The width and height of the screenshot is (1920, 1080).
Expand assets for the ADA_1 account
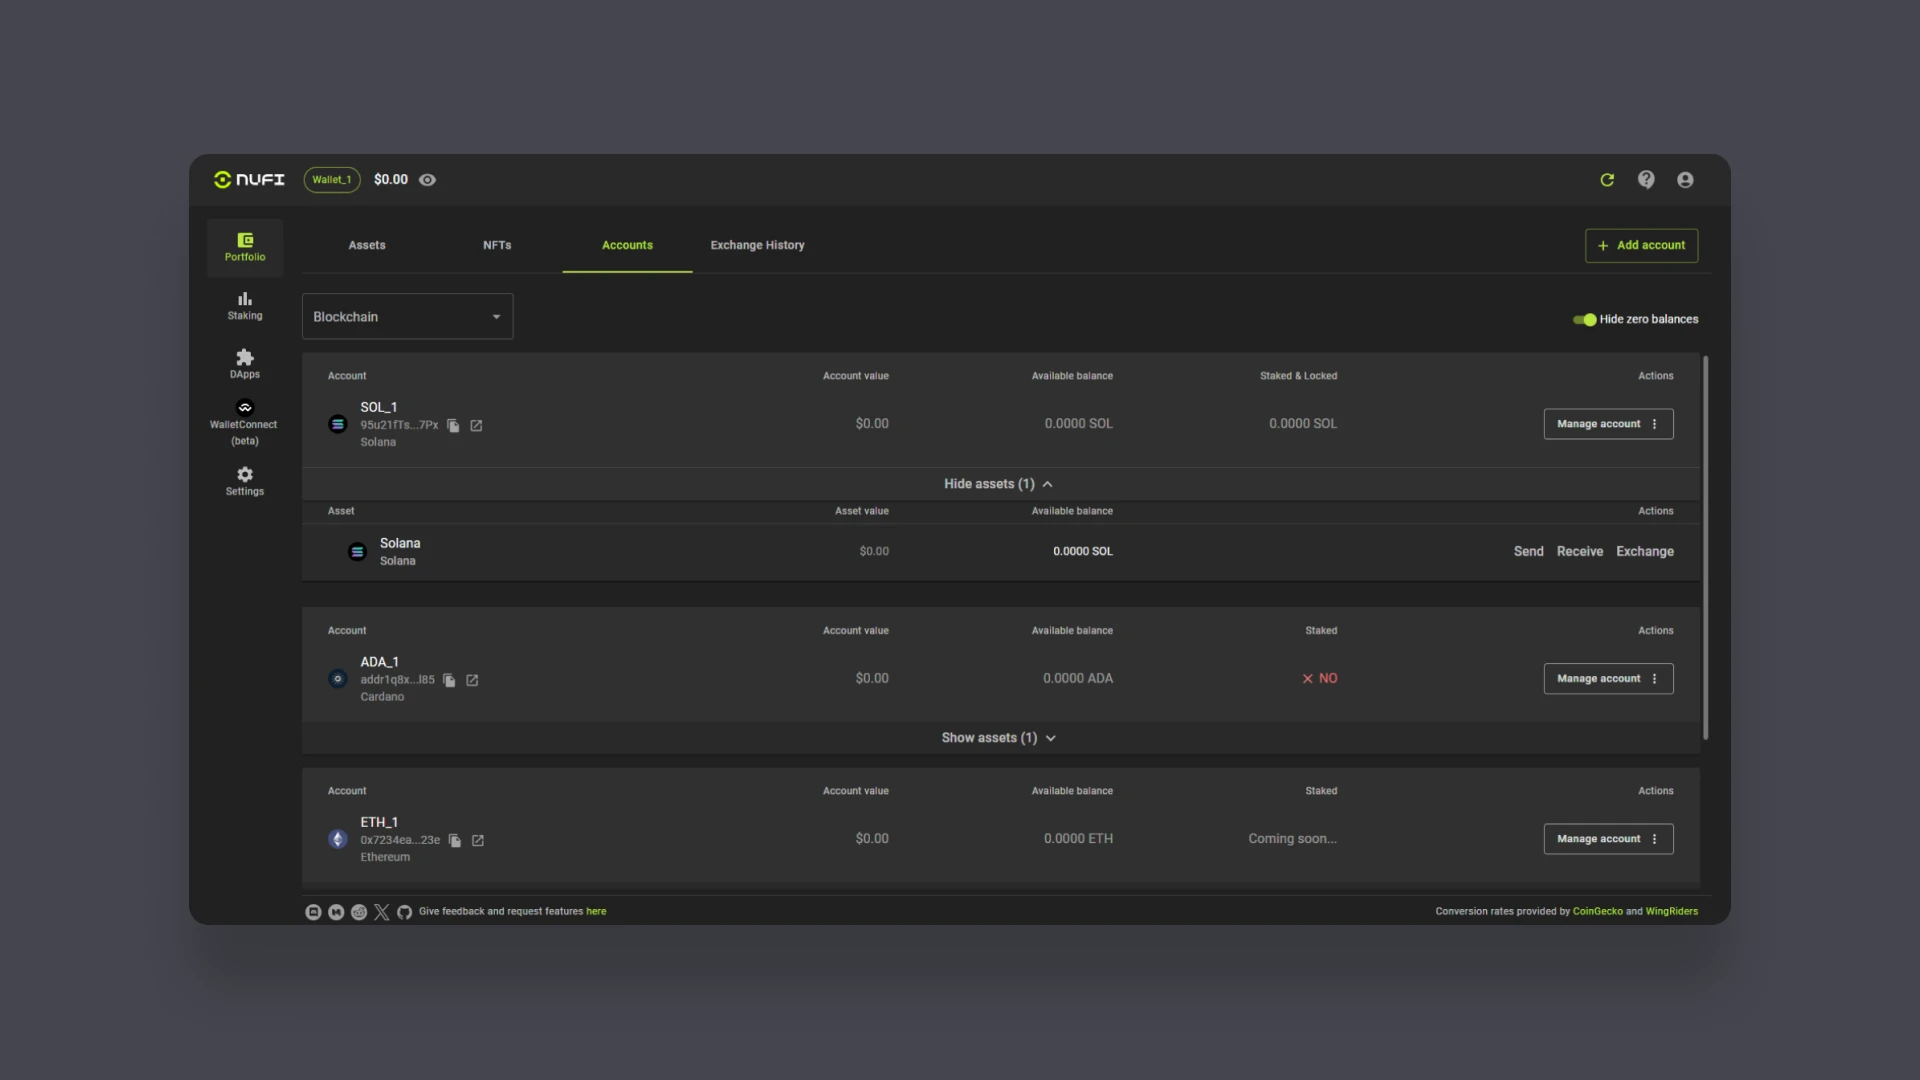[x=997, y=737]
